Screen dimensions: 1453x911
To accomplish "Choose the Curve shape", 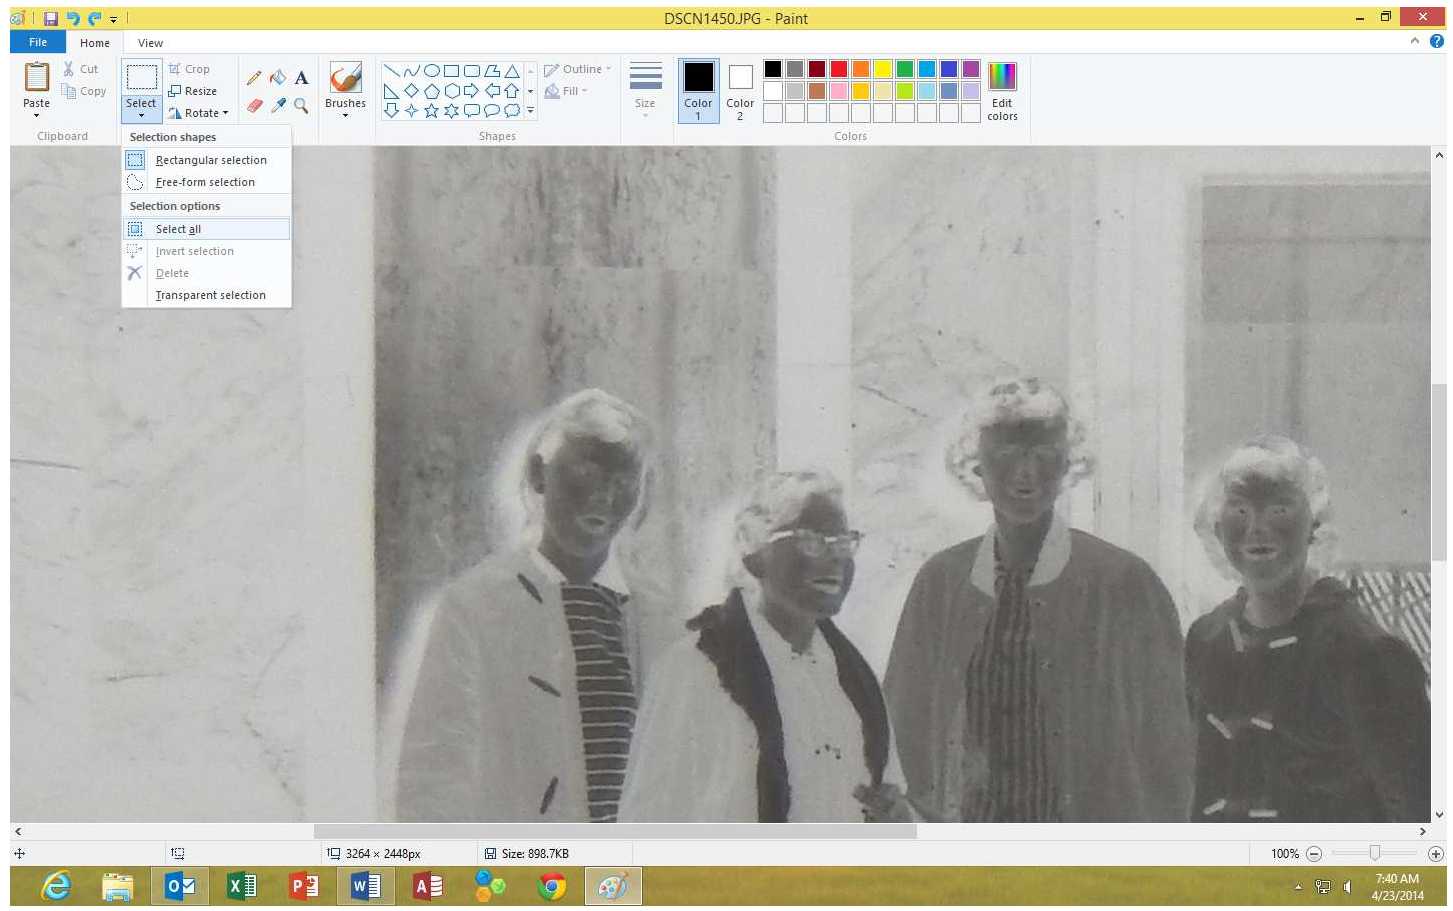I will [x=411, y=71].
